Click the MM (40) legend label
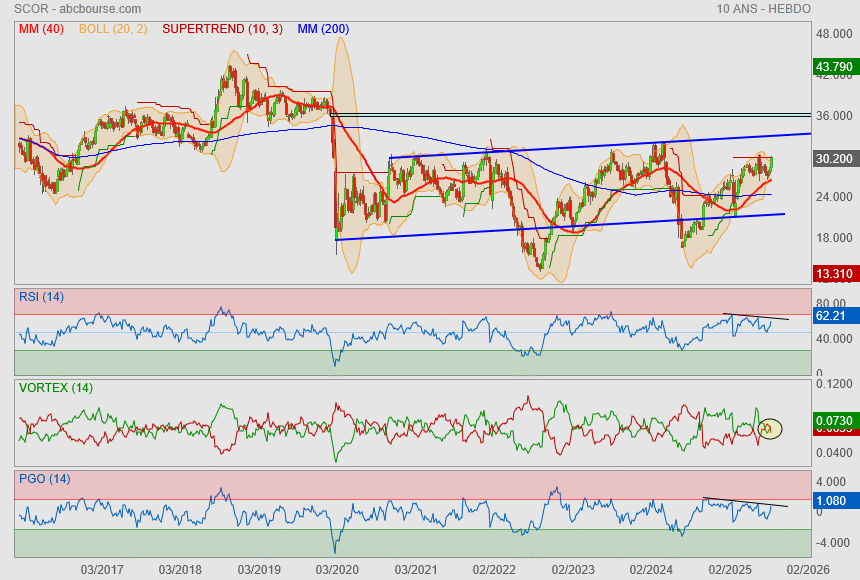Screen dimensions: 860x580 click(x=41, y=29)
